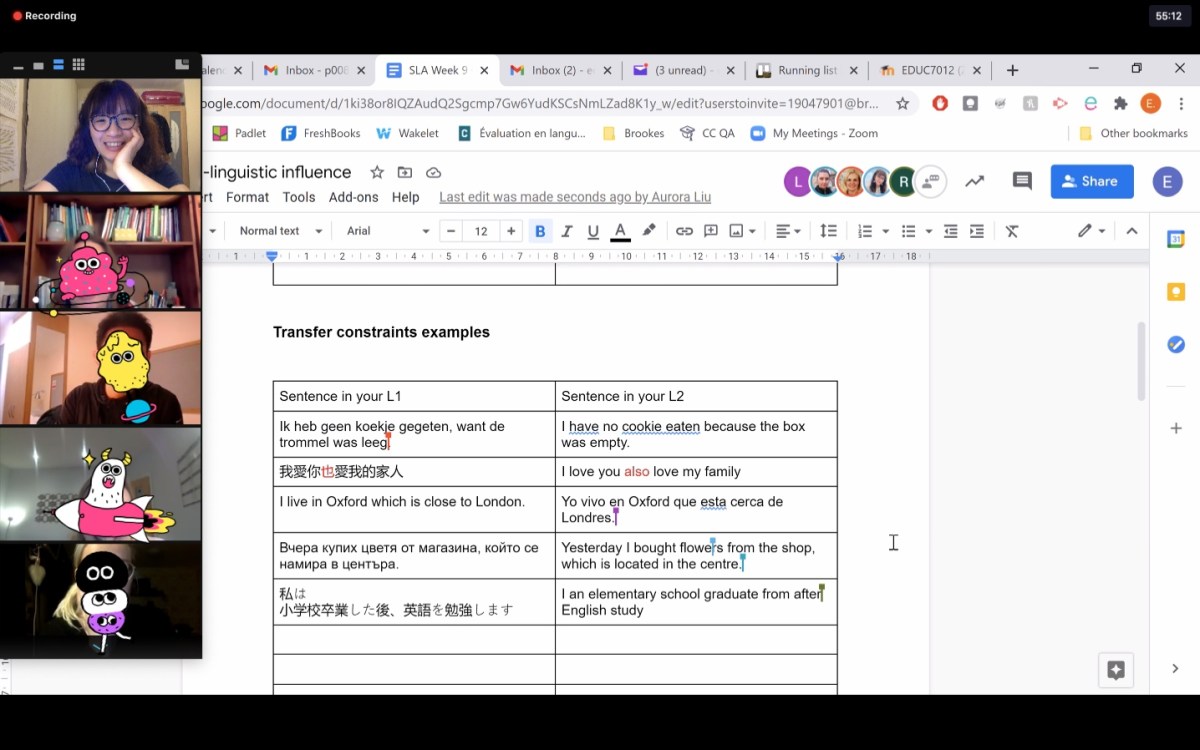Viewport: 1200px width, 750px height.
Task: Expand the Arial font dropdown
Action: coord(385,230)
